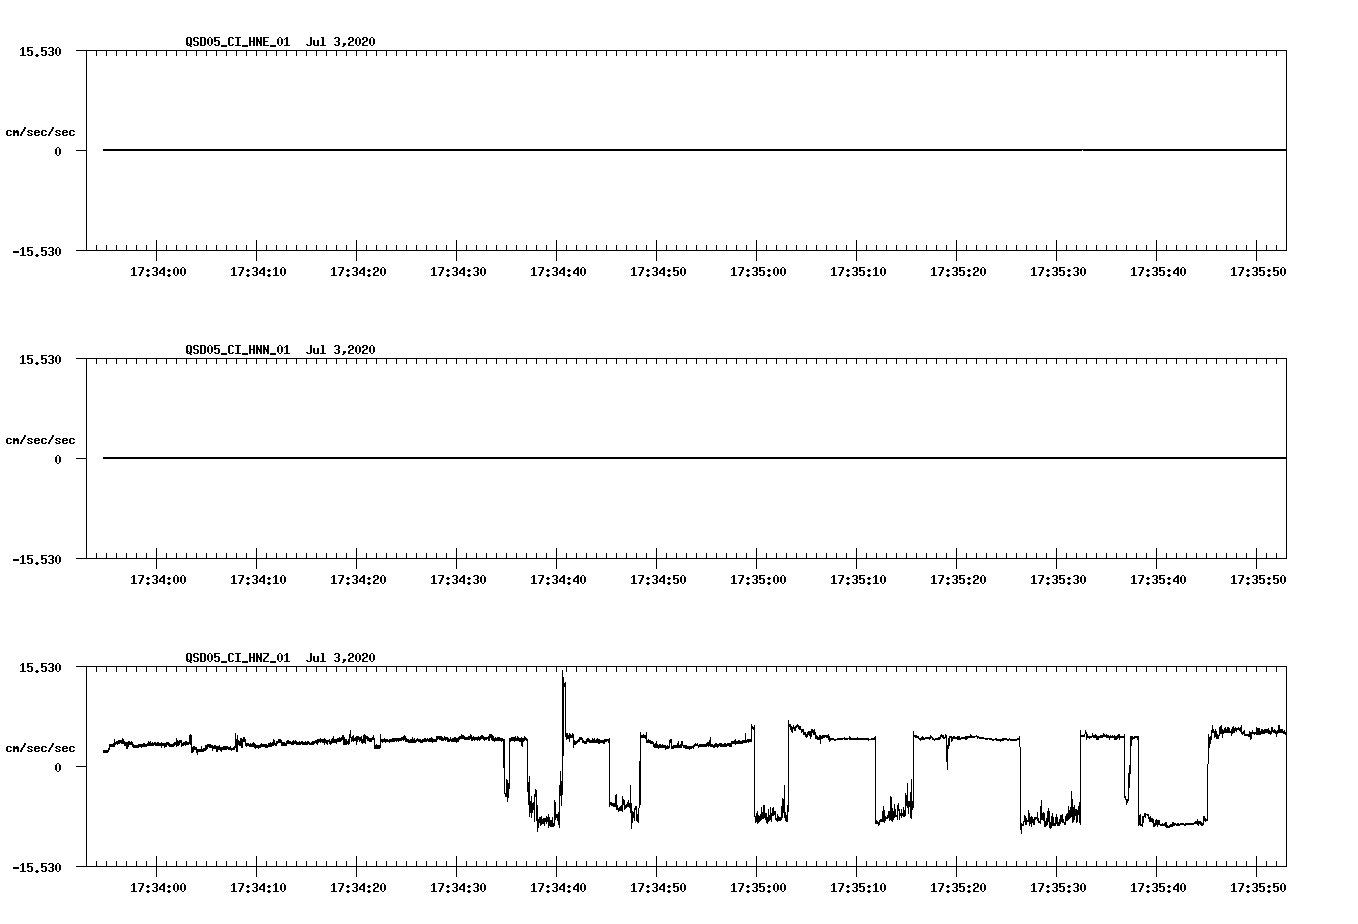
Task: Select the 15.530 upper limit on HNE chart
Action: pyautogui.click(x=40, y=51)
